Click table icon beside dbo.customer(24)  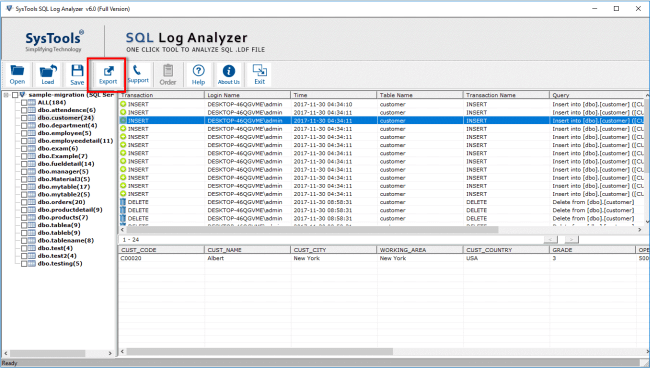(x=32, y=118)
